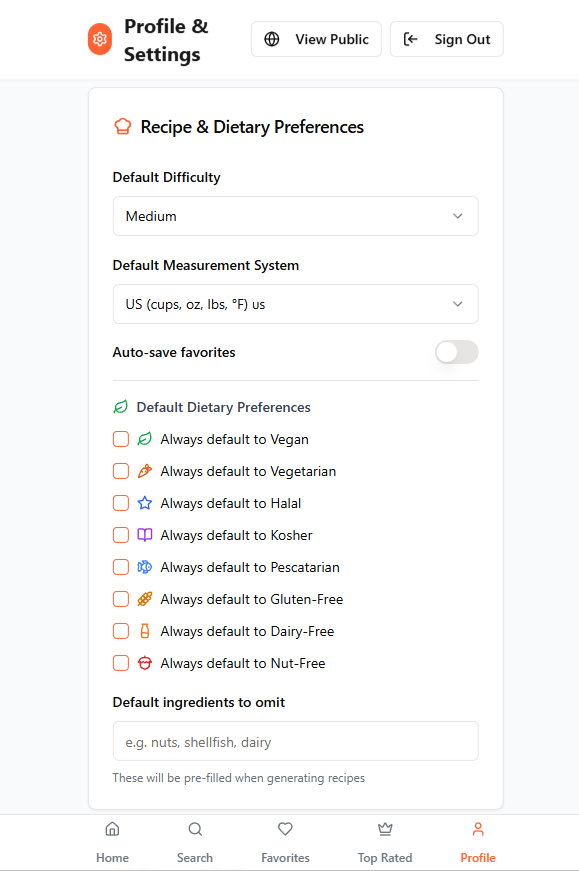The height and width of the screenshot is (871, 579).
Task: Click the wheat icon by Gluten-Free
Action: coord(144,599)
